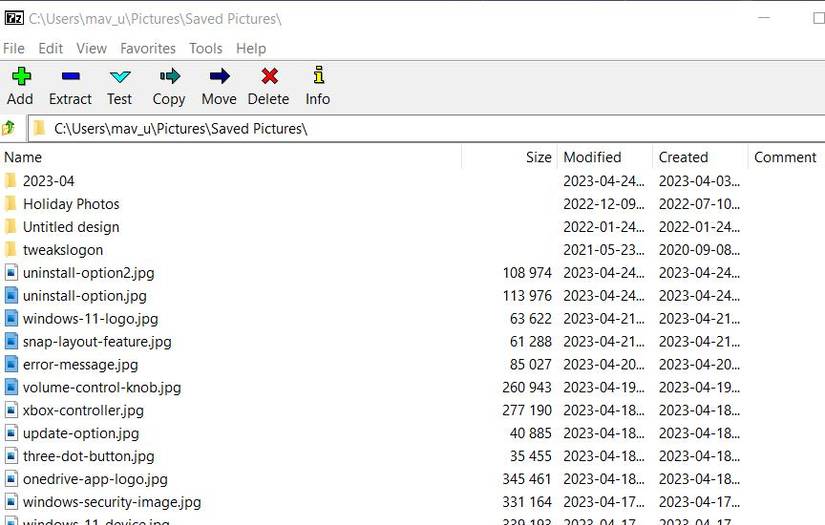The image size is (825, 525).
Task: Click into the address path field
Action: (x=426, y=128)
